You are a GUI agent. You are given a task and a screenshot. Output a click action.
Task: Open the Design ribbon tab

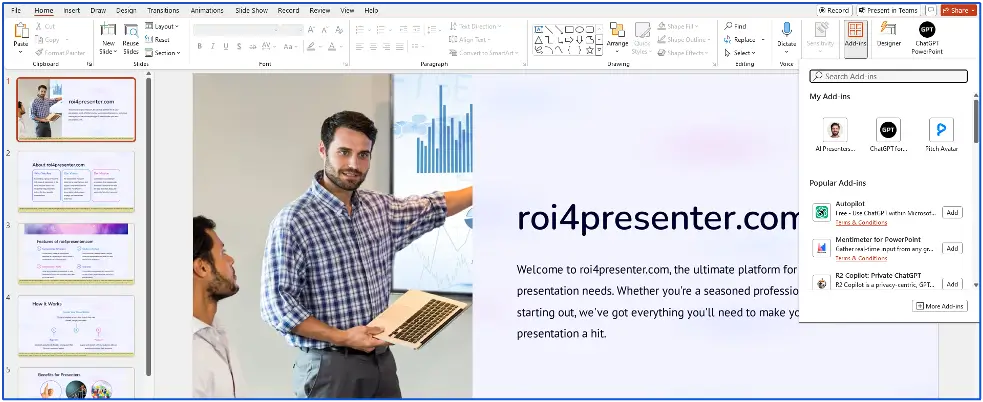126,10
